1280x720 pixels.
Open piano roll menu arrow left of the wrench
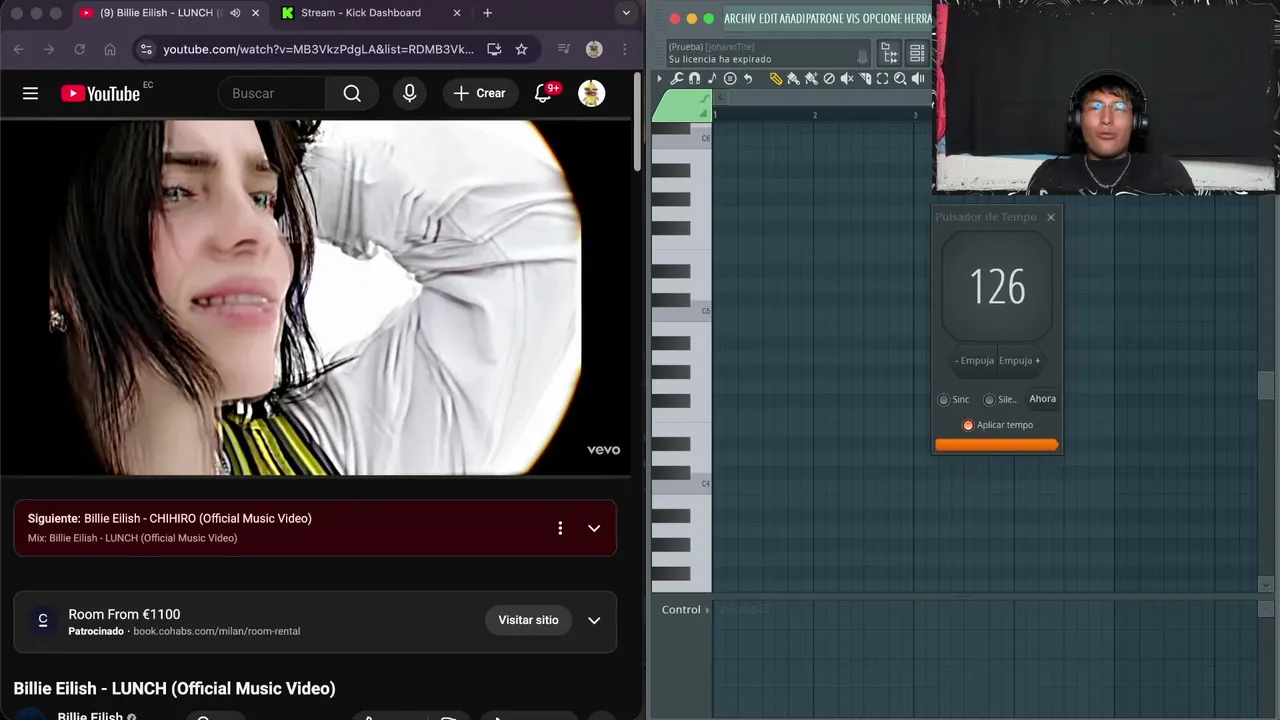click(659, 79)
